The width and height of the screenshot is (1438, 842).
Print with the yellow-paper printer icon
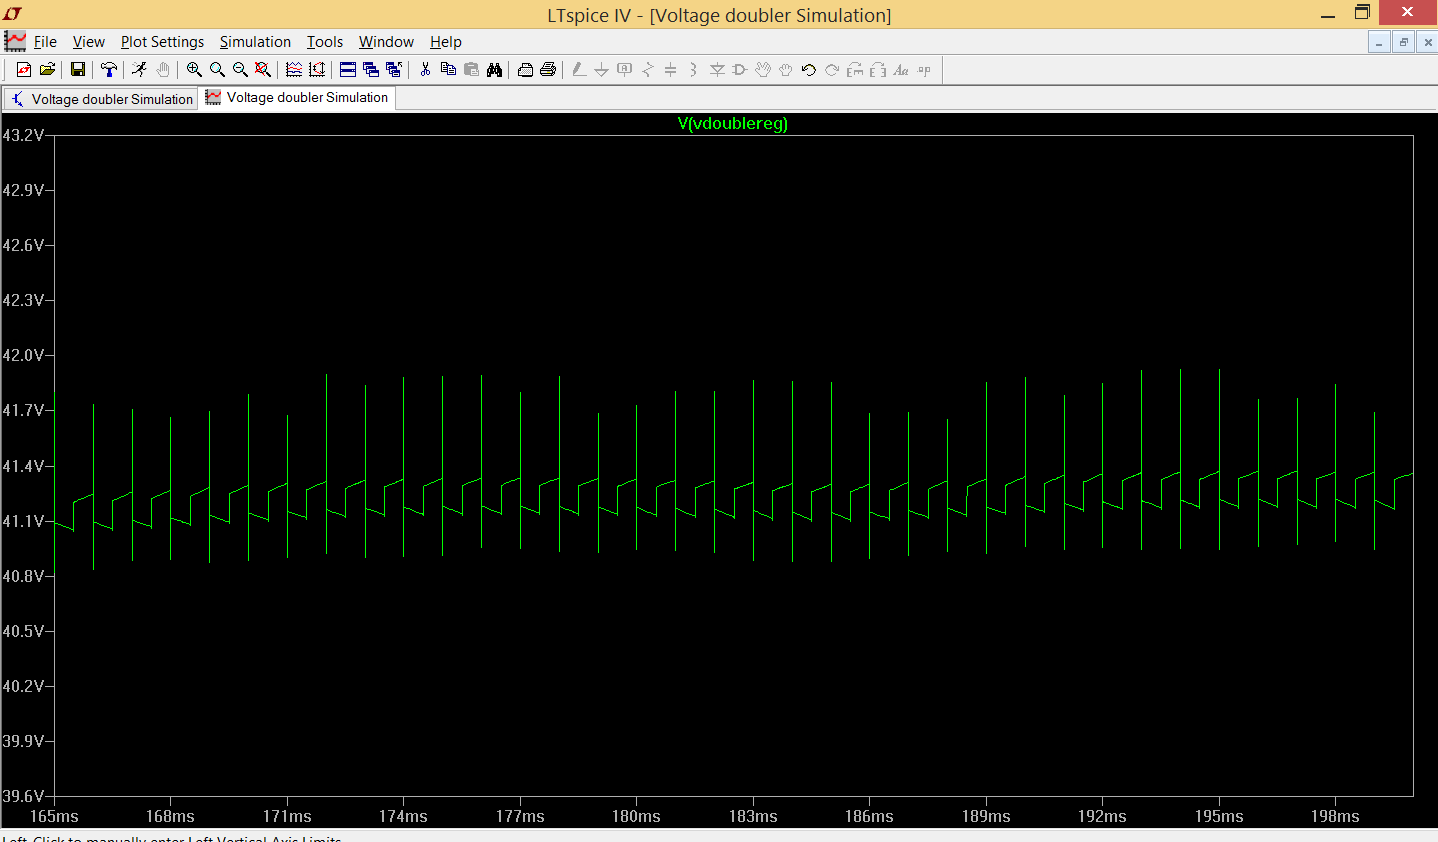pyautogui.click(x=548, y=69)
